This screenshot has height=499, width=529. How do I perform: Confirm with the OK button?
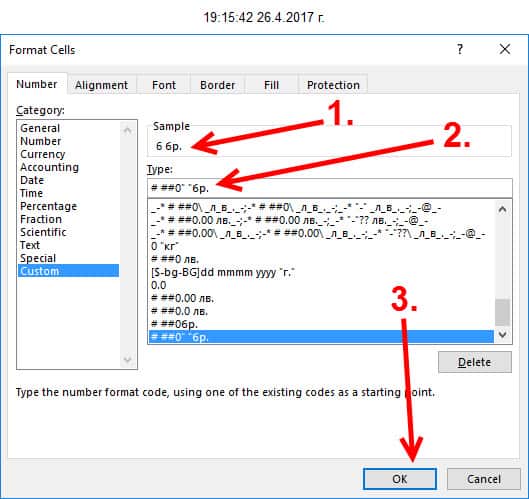tap(400, 479)
